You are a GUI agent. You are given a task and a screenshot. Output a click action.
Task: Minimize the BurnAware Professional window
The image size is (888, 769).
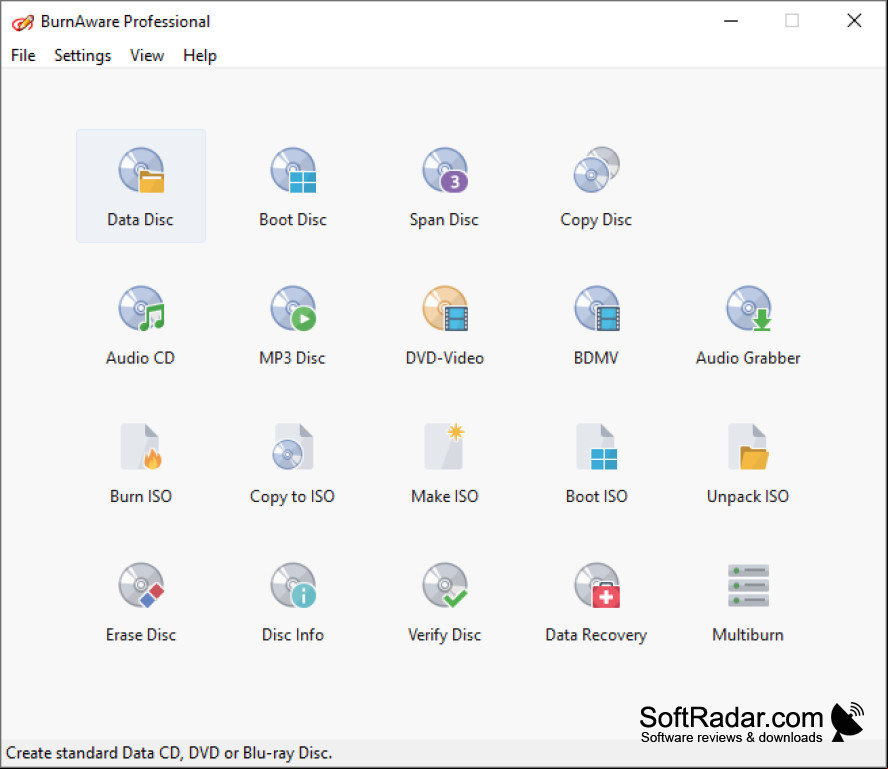pos(731,22)
